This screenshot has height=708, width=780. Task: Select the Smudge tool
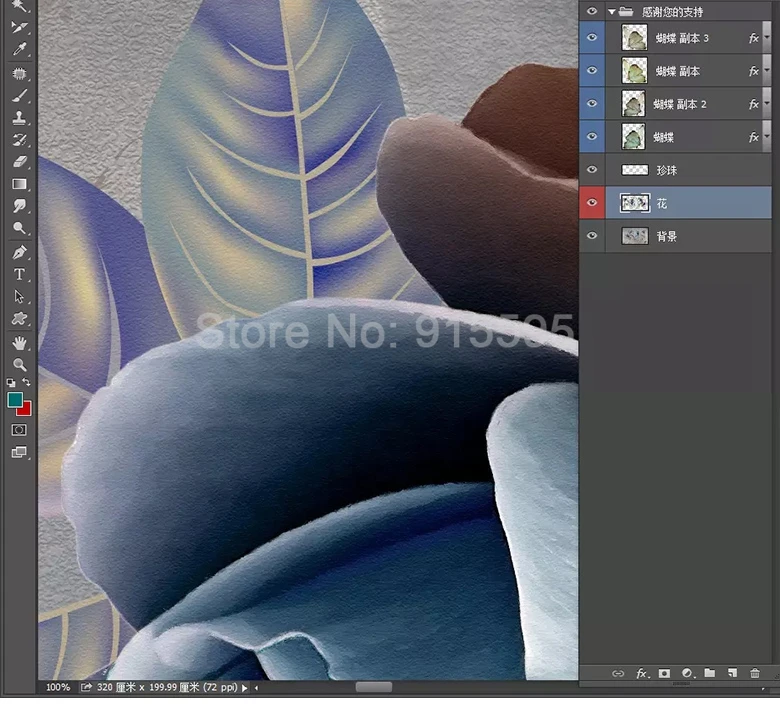(x=19, y=205)
